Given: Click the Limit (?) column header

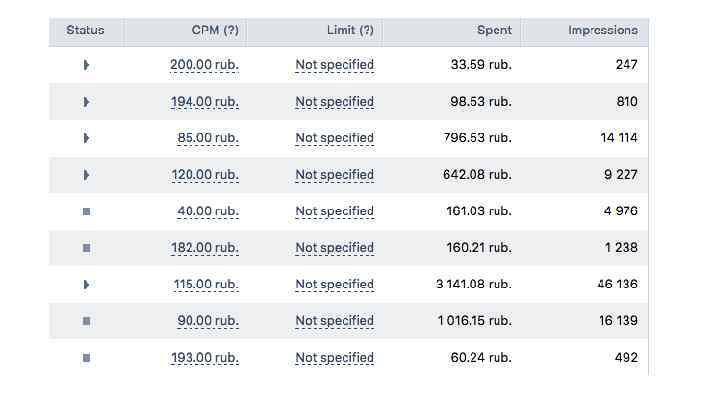Looking at the screenshot, I should pos(350,31).
